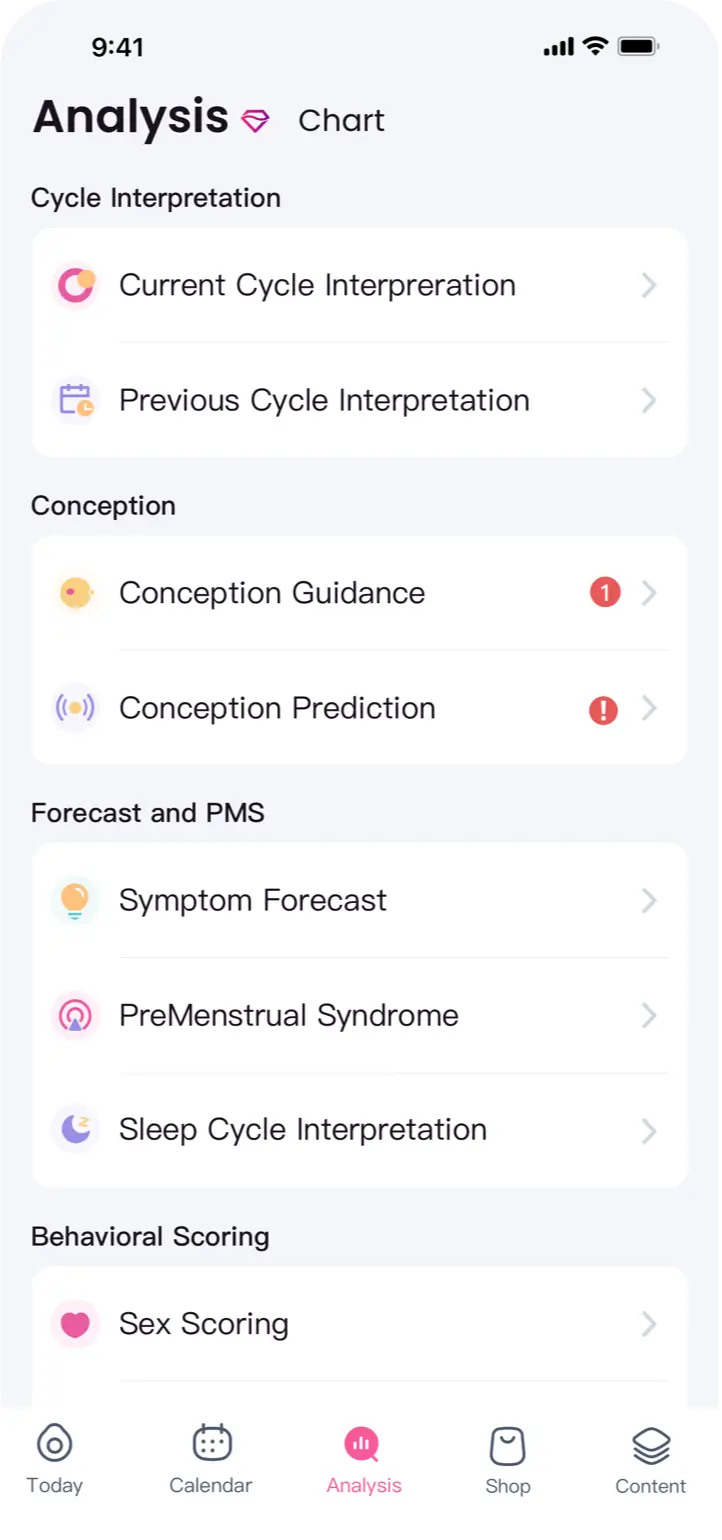Image resolution: width=722 pixels, height=1540 pixels.
Task: Select the Conception Guidance egg icon
Action: 75,593
